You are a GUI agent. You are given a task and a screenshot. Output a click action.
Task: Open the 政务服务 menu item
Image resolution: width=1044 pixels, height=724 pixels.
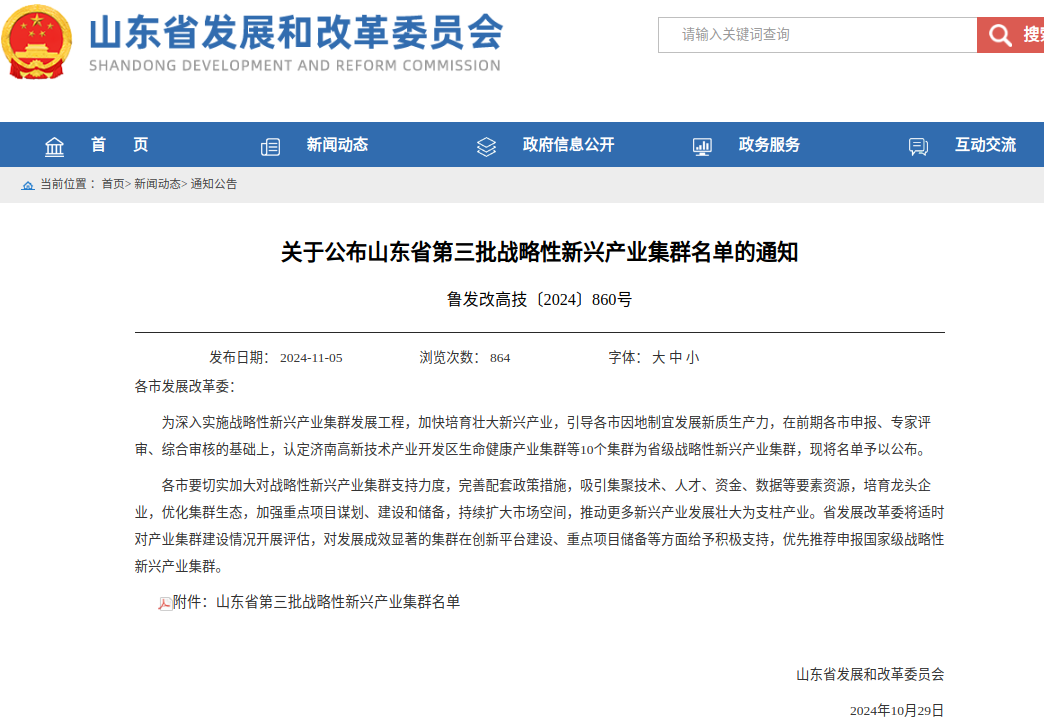coord(769,145)
